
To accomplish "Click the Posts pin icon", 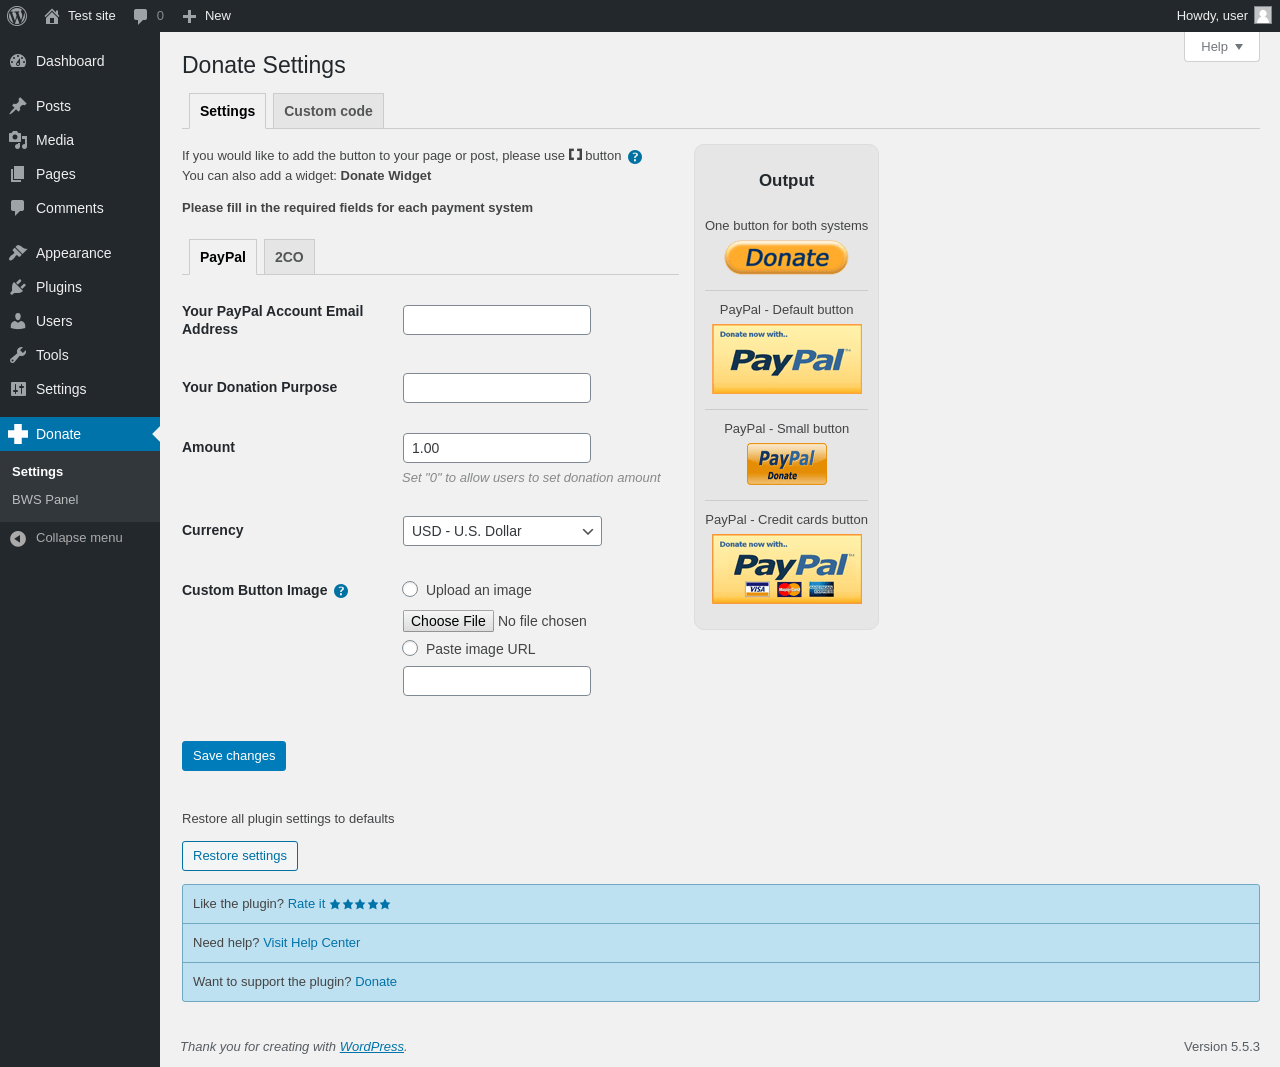I will pyautogui.click(x=18, y=106).
